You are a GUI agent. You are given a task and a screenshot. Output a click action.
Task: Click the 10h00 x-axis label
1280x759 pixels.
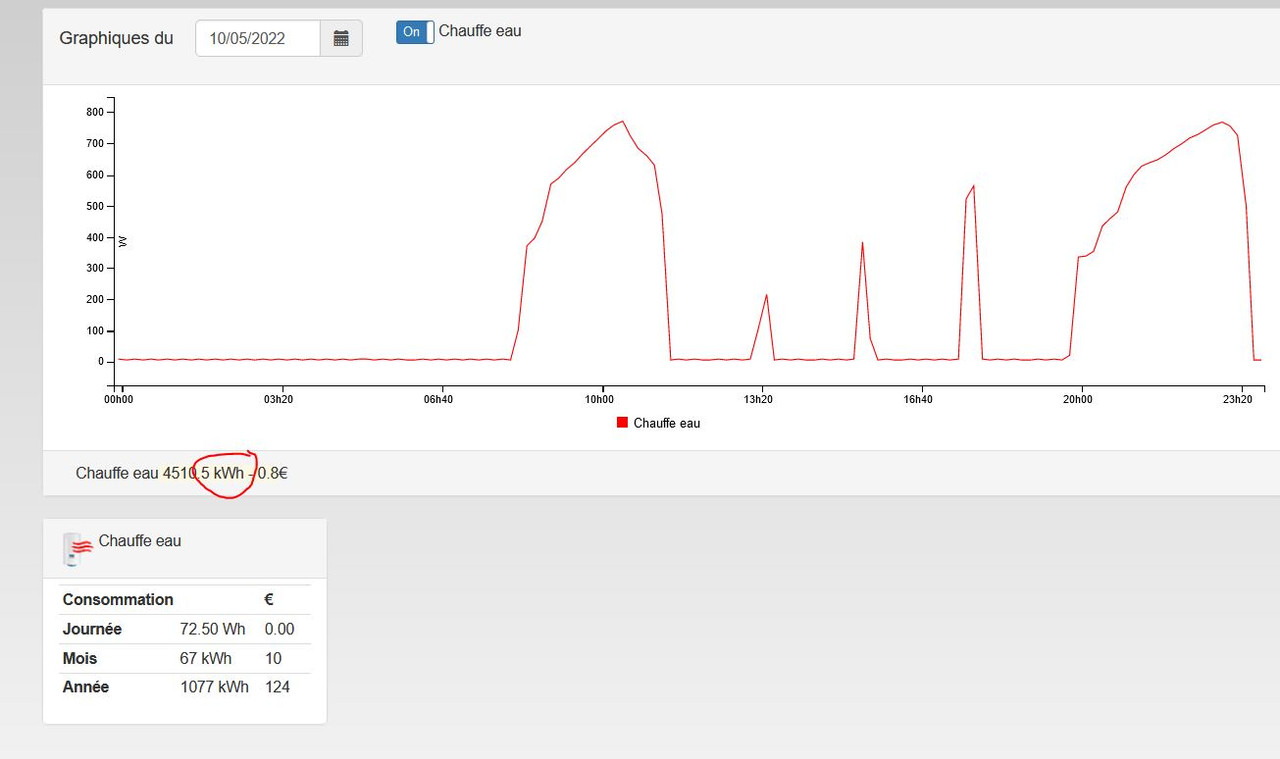tap(599, 400)
